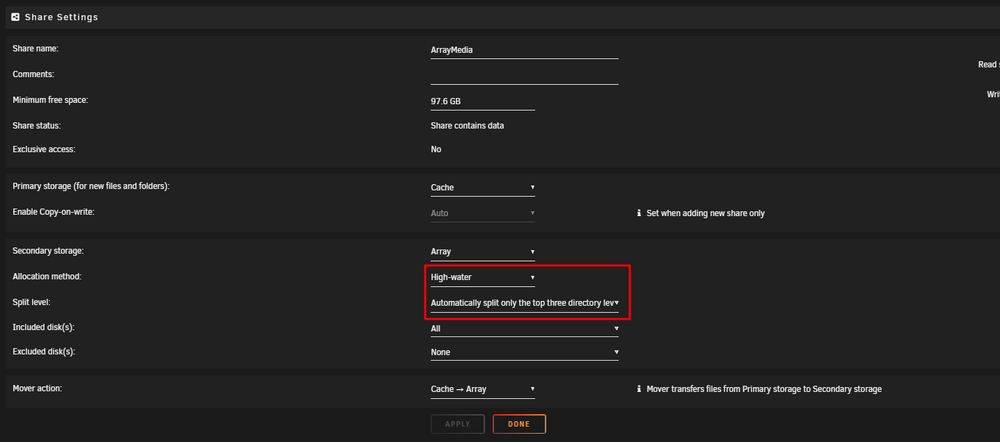1000x442 pixels.
Task: Click the 'Enable Copy-on-write:' label
Action: (54, 212)
